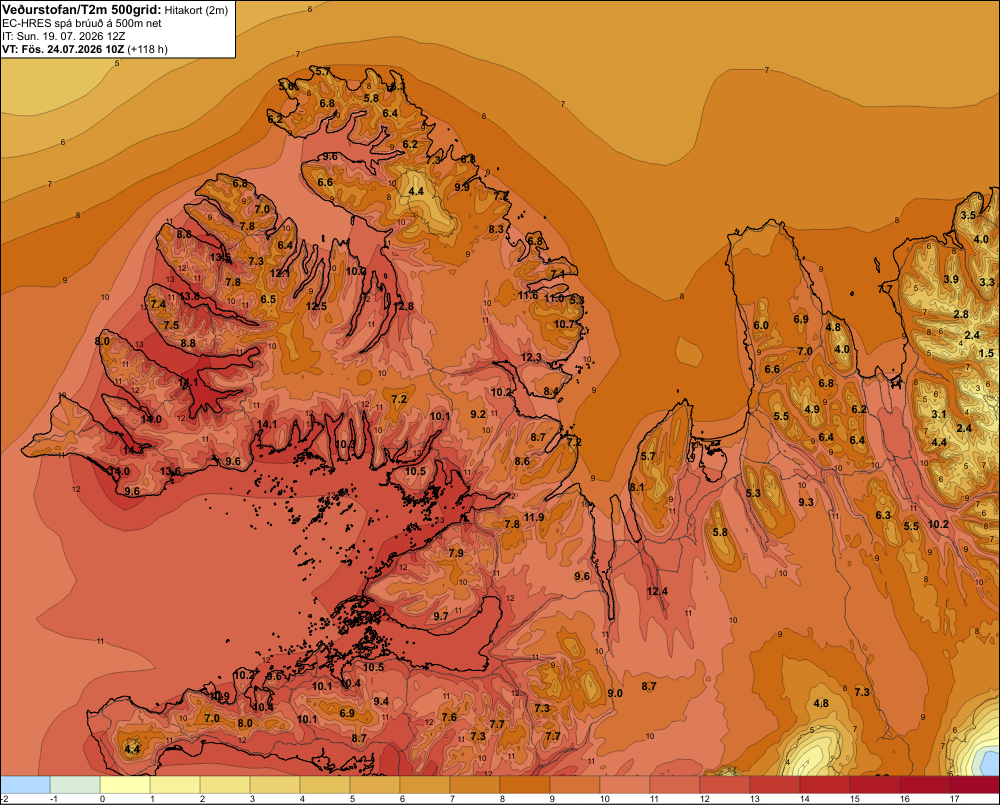Click the 4.9 temperature value
Viewport: 1000px width, 805px height.
point(812,409)
